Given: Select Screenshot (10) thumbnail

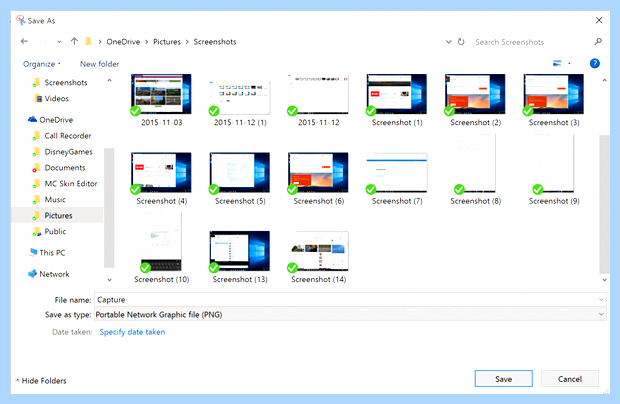Looking at the screenshot, I should (161, 242).
